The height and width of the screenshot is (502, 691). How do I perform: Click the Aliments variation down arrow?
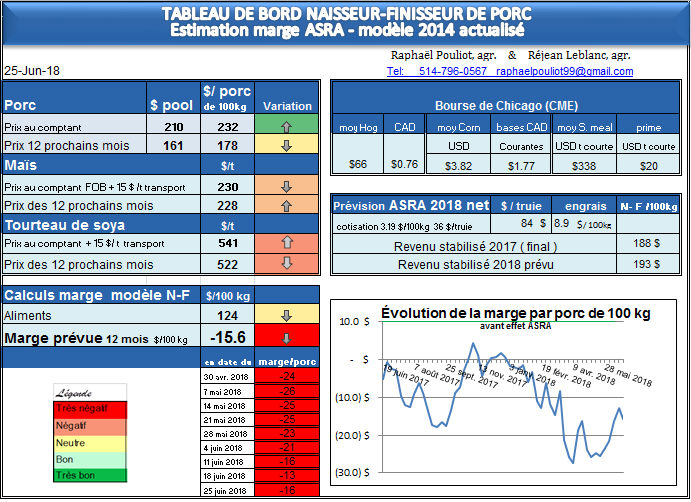click(x=286, y=316)
